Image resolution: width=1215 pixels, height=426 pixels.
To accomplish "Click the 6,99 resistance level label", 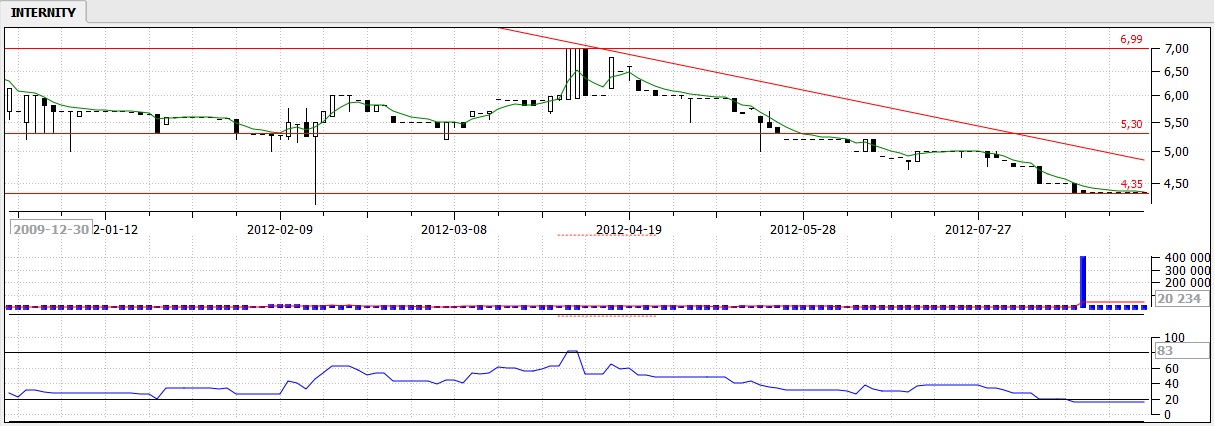I will click(x=1130, y=39).
